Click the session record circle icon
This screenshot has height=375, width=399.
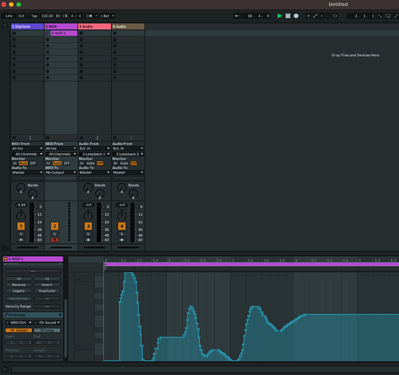click(335, 16)
